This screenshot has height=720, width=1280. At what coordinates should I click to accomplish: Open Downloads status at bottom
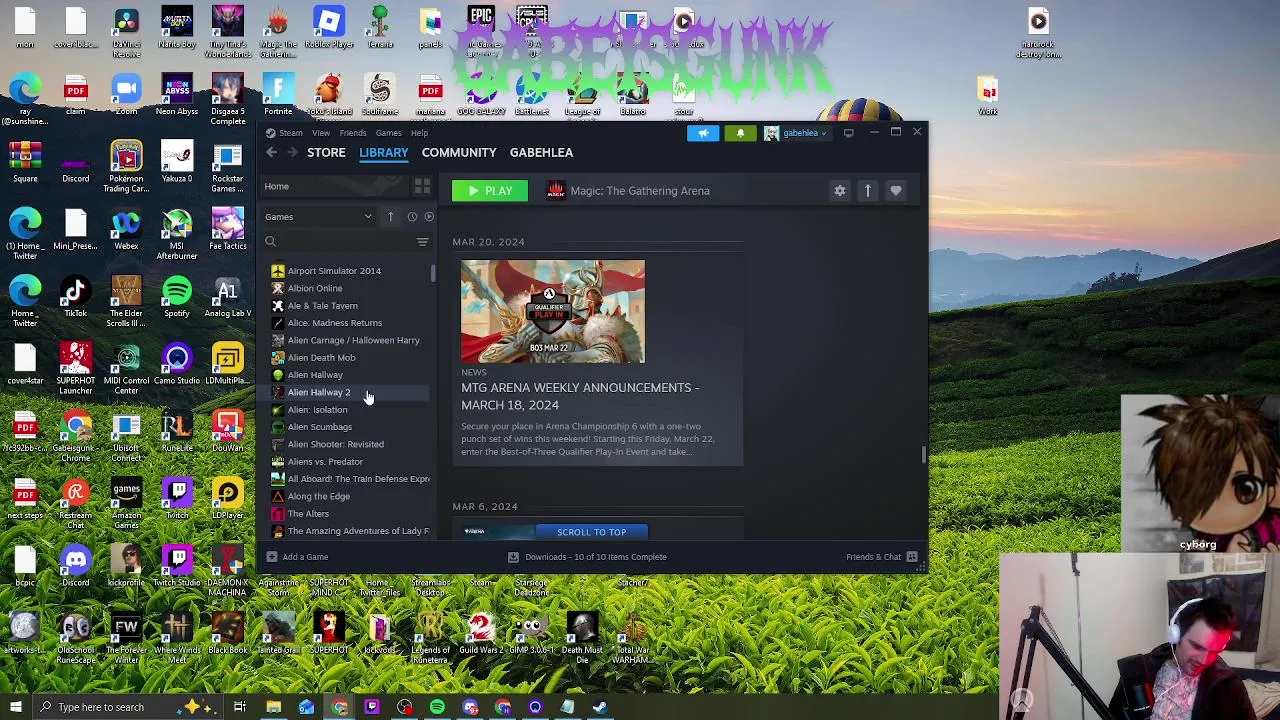[x=587, y=557]
